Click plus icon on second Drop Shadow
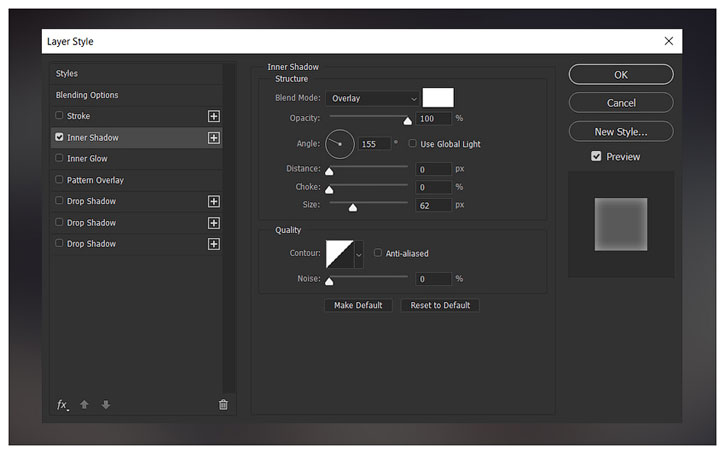The height and width of the screenshot is (454, 725). pos(214,223)
